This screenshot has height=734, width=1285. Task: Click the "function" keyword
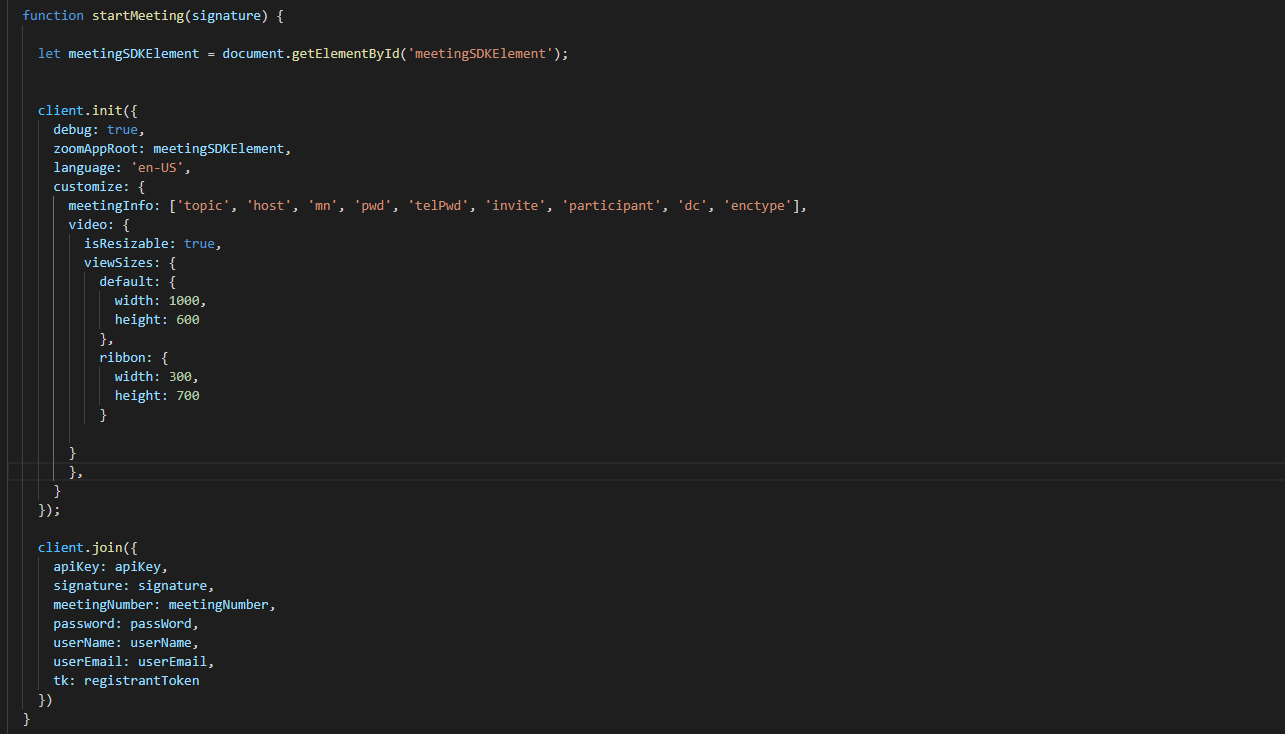tap(53, 16)
